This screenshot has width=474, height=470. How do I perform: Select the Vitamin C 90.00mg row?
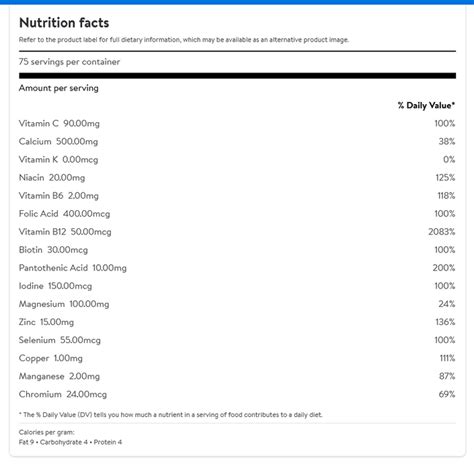pyautogui.click(x=237, y=124)
